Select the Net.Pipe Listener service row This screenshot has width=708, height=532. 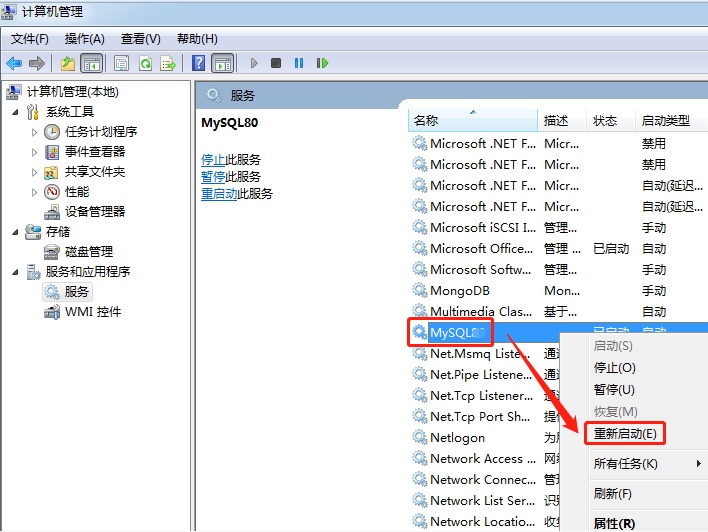point(484,374)
